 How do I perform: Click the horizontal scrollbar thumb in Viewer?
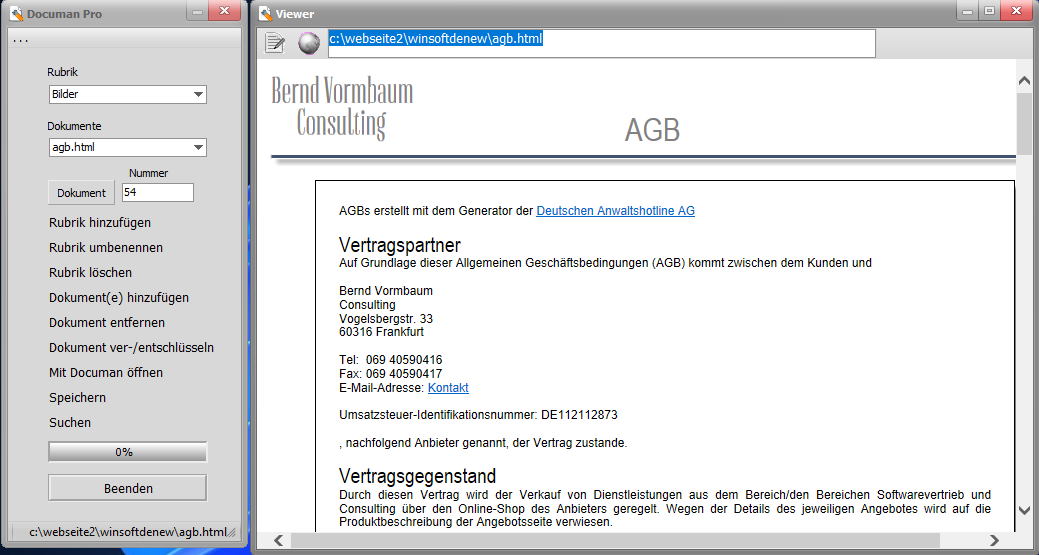pyautogui.click(x=615, y=540)
